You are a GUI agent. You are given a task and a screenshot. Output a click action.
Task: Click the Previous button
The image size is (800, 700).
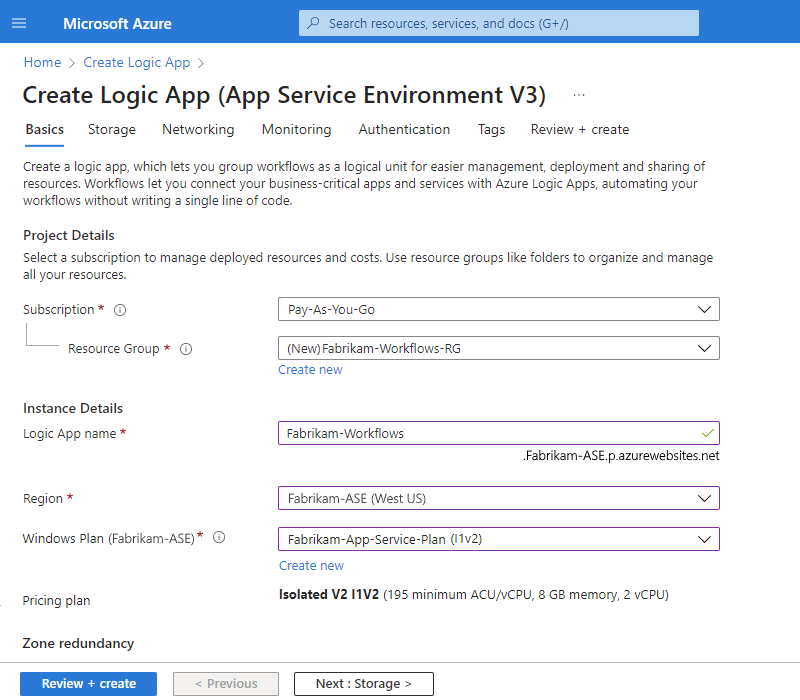tap(226, 684)
